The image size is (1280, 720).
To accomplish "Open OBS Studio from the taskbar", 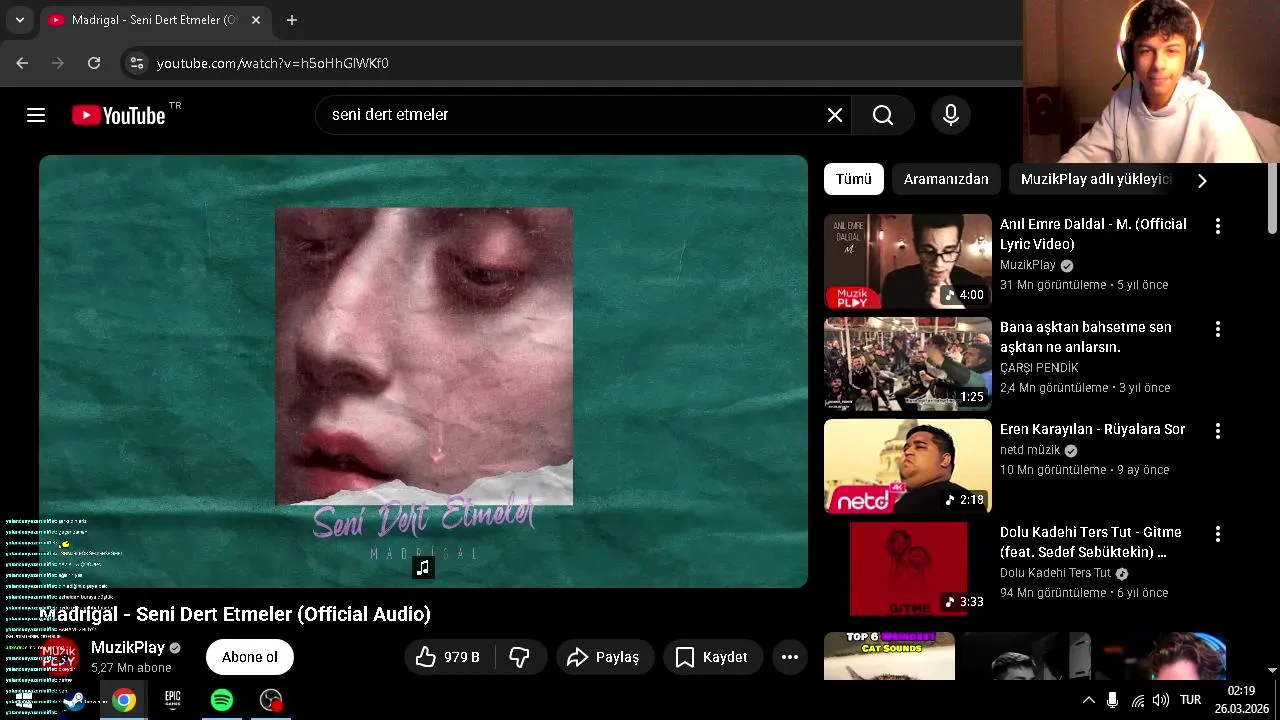I will [x=271, y=700].
